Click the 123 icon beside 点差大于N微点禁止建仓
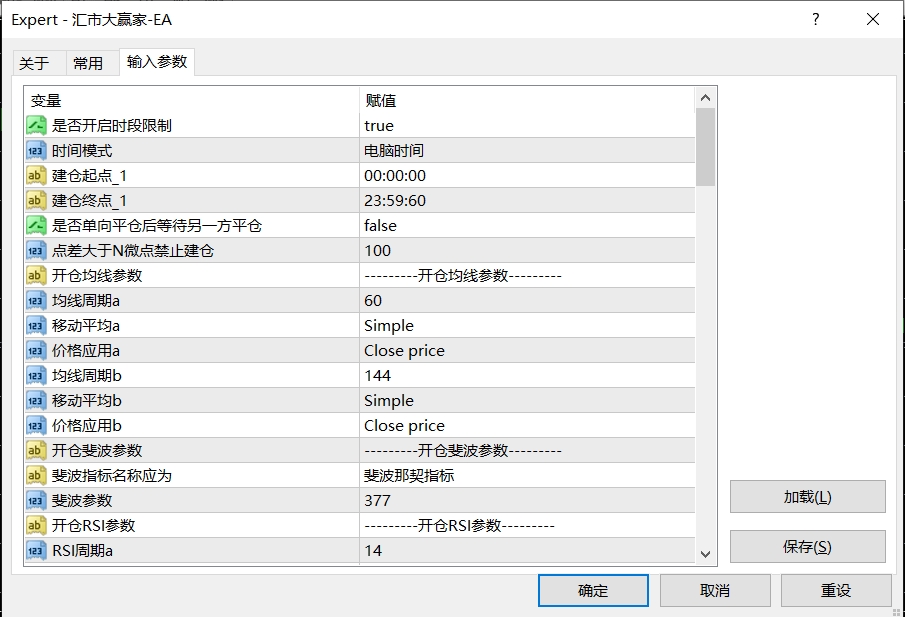This screenshot has width=905, height=617. [x=32, y=250]
